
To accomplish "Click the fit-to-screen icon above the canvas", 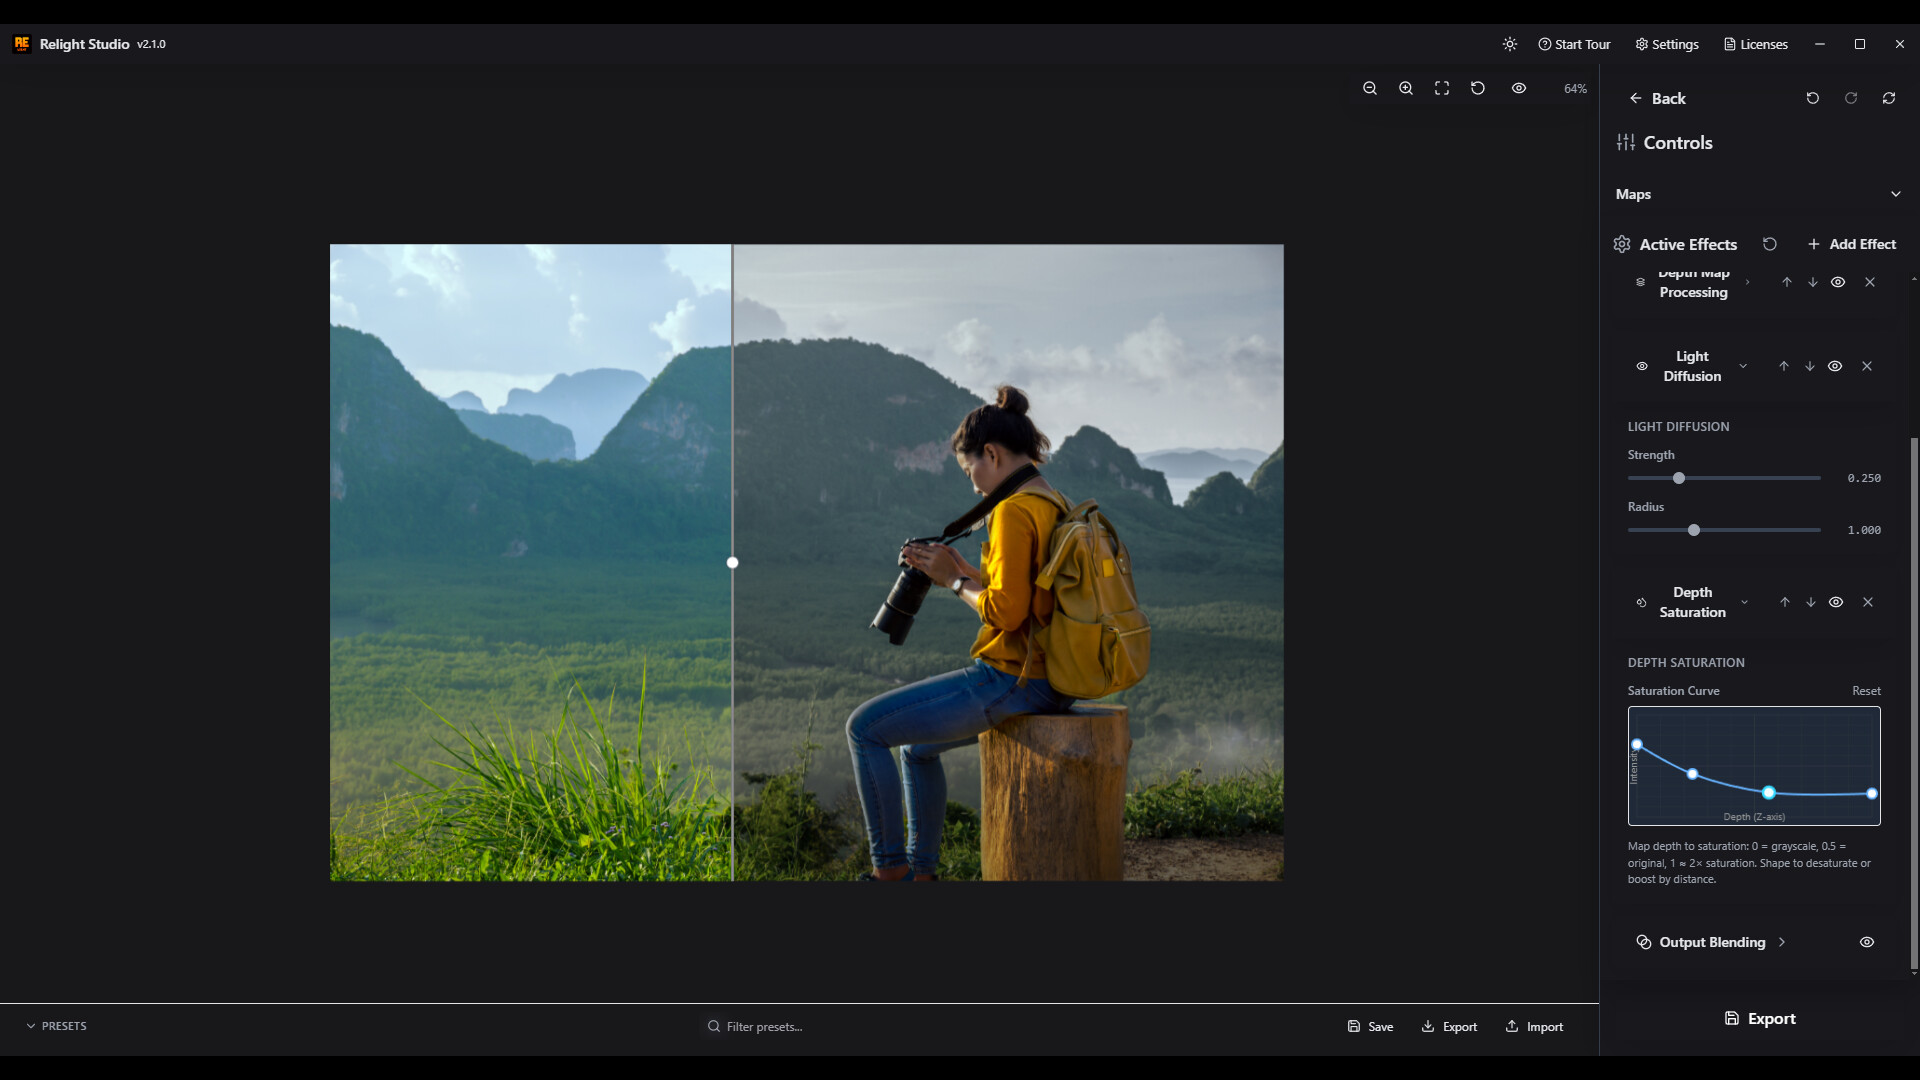I will click(x=1441, y=88).
